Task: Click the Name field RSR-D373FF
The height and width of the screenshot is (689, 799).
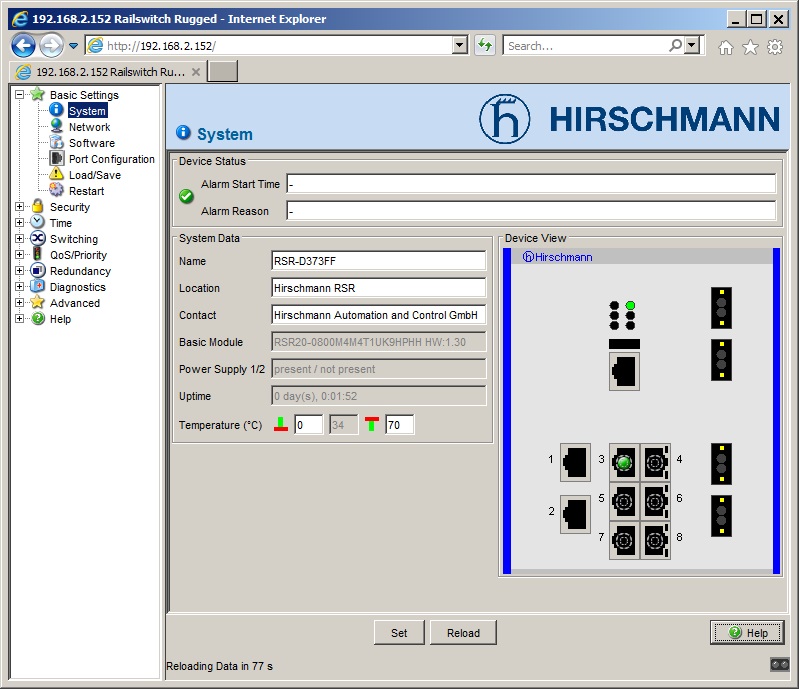Action: [379, 261]
